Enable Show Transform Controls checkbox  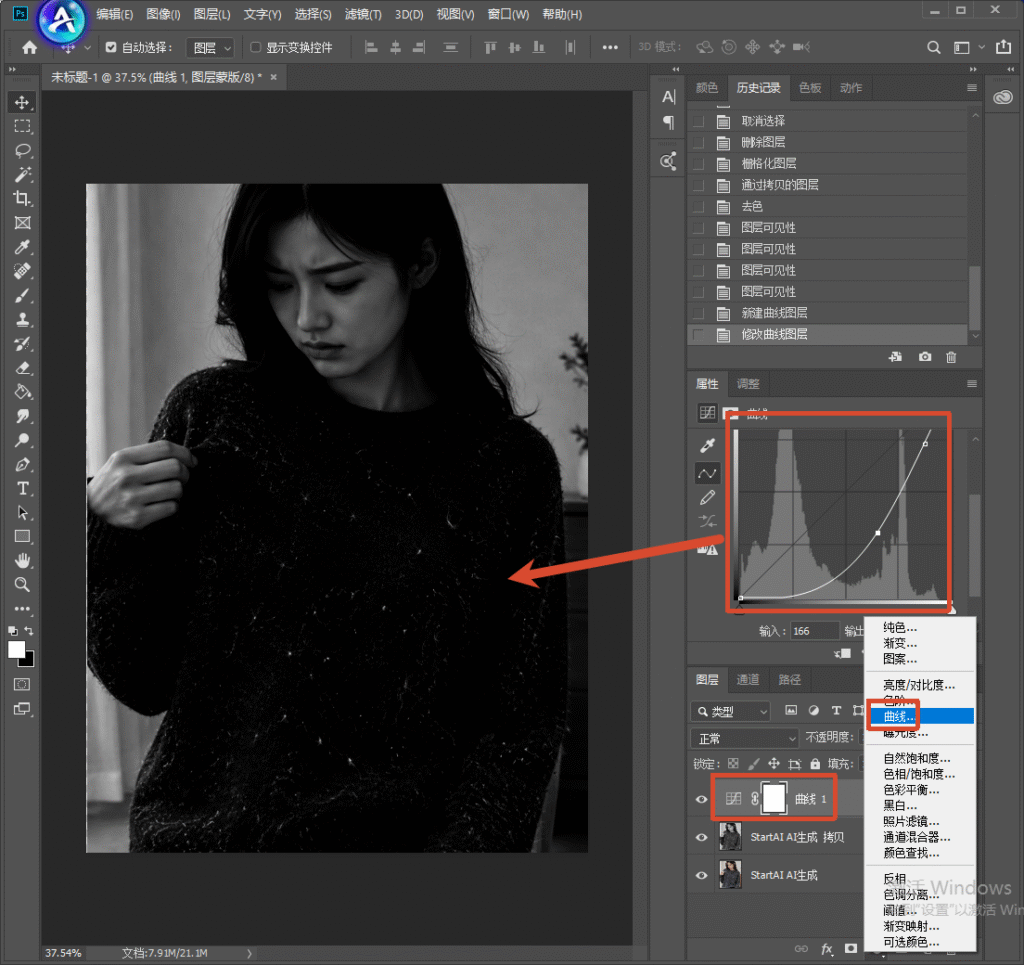tap(255, 47)
